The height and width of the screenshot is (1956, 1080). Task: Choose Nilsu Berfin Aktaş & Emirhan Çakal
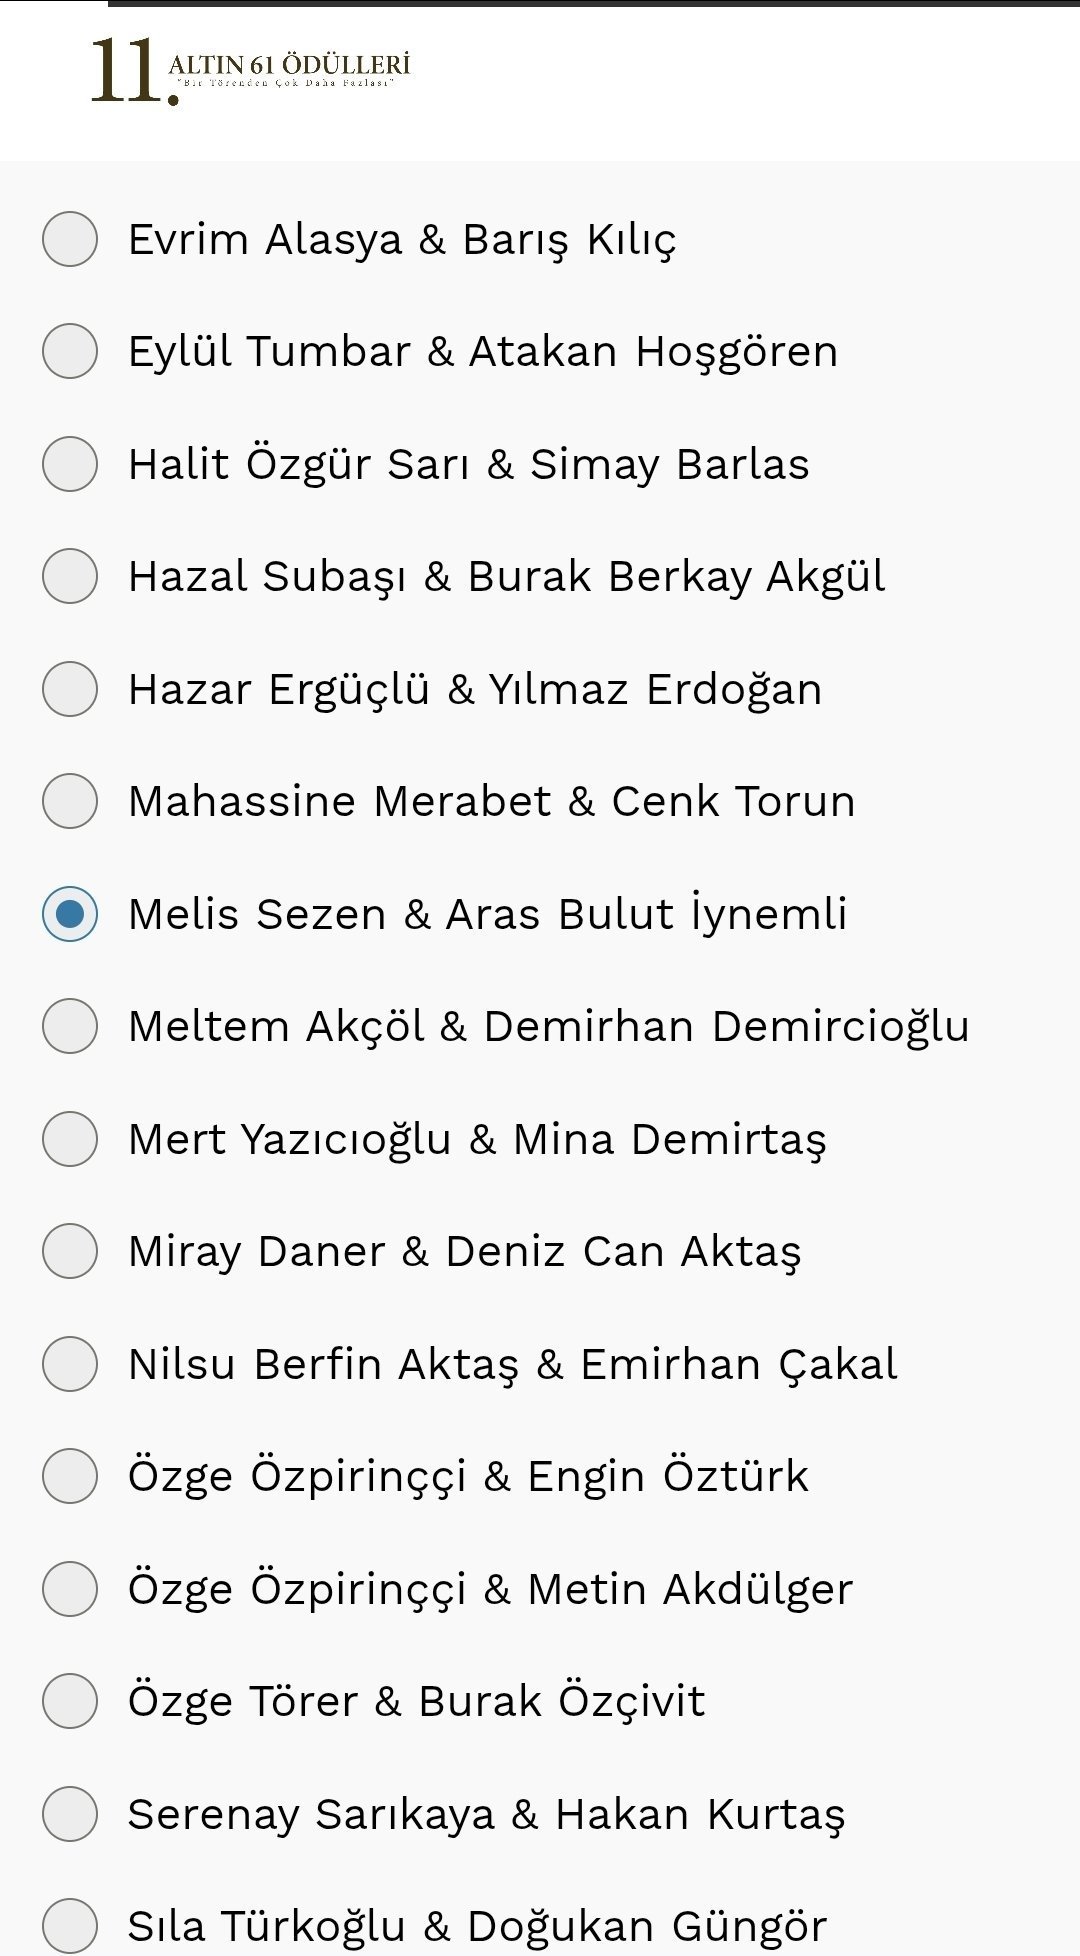(70, 1364)
